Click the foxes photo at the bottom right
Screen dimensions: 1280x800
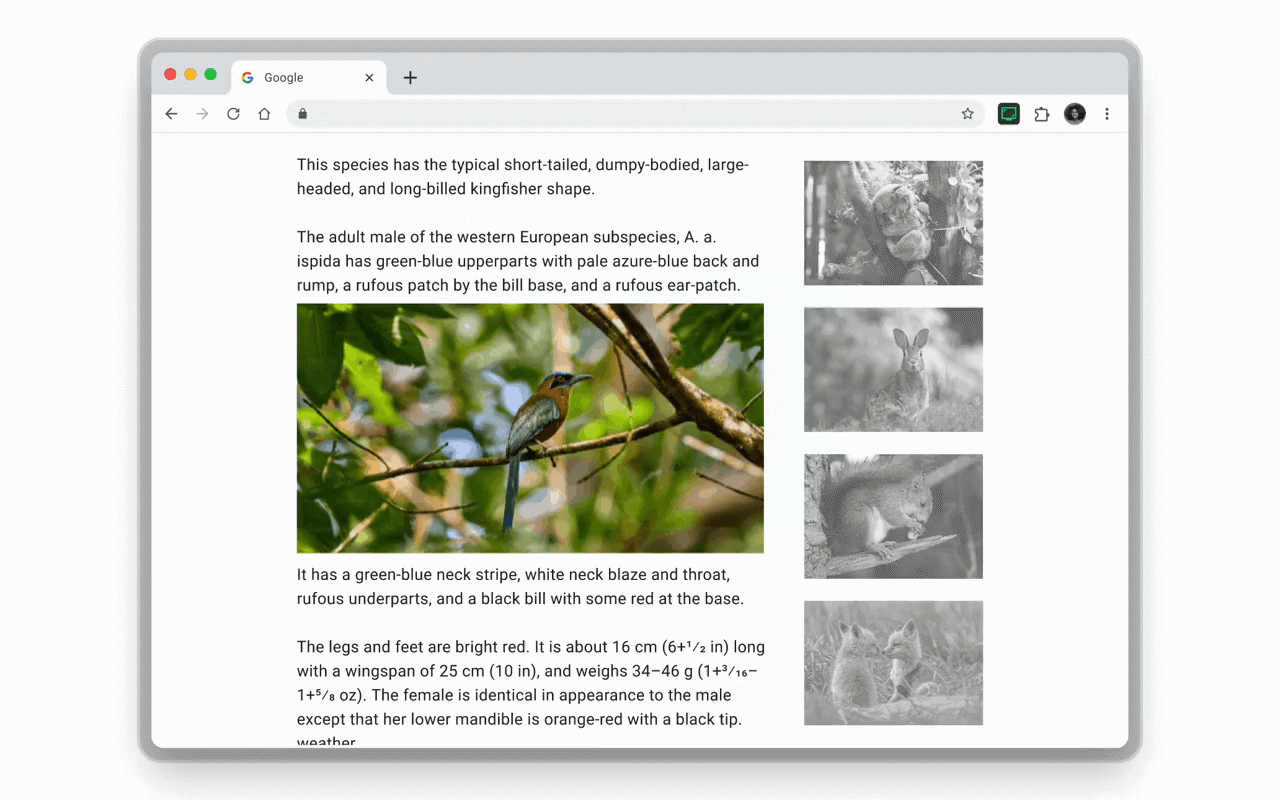893,663
